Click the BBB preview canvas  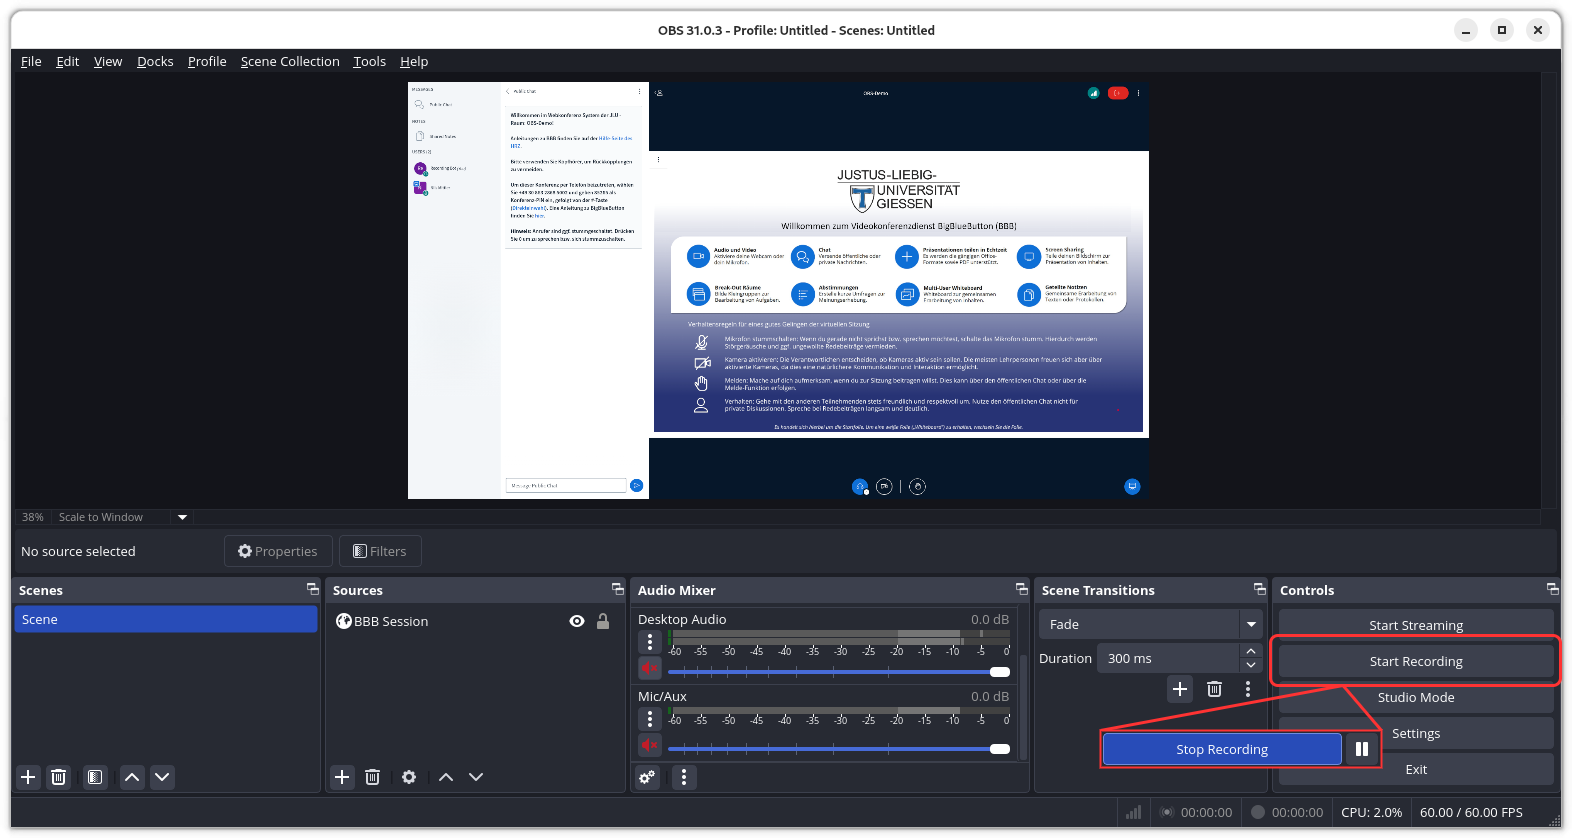click(778, 290)
